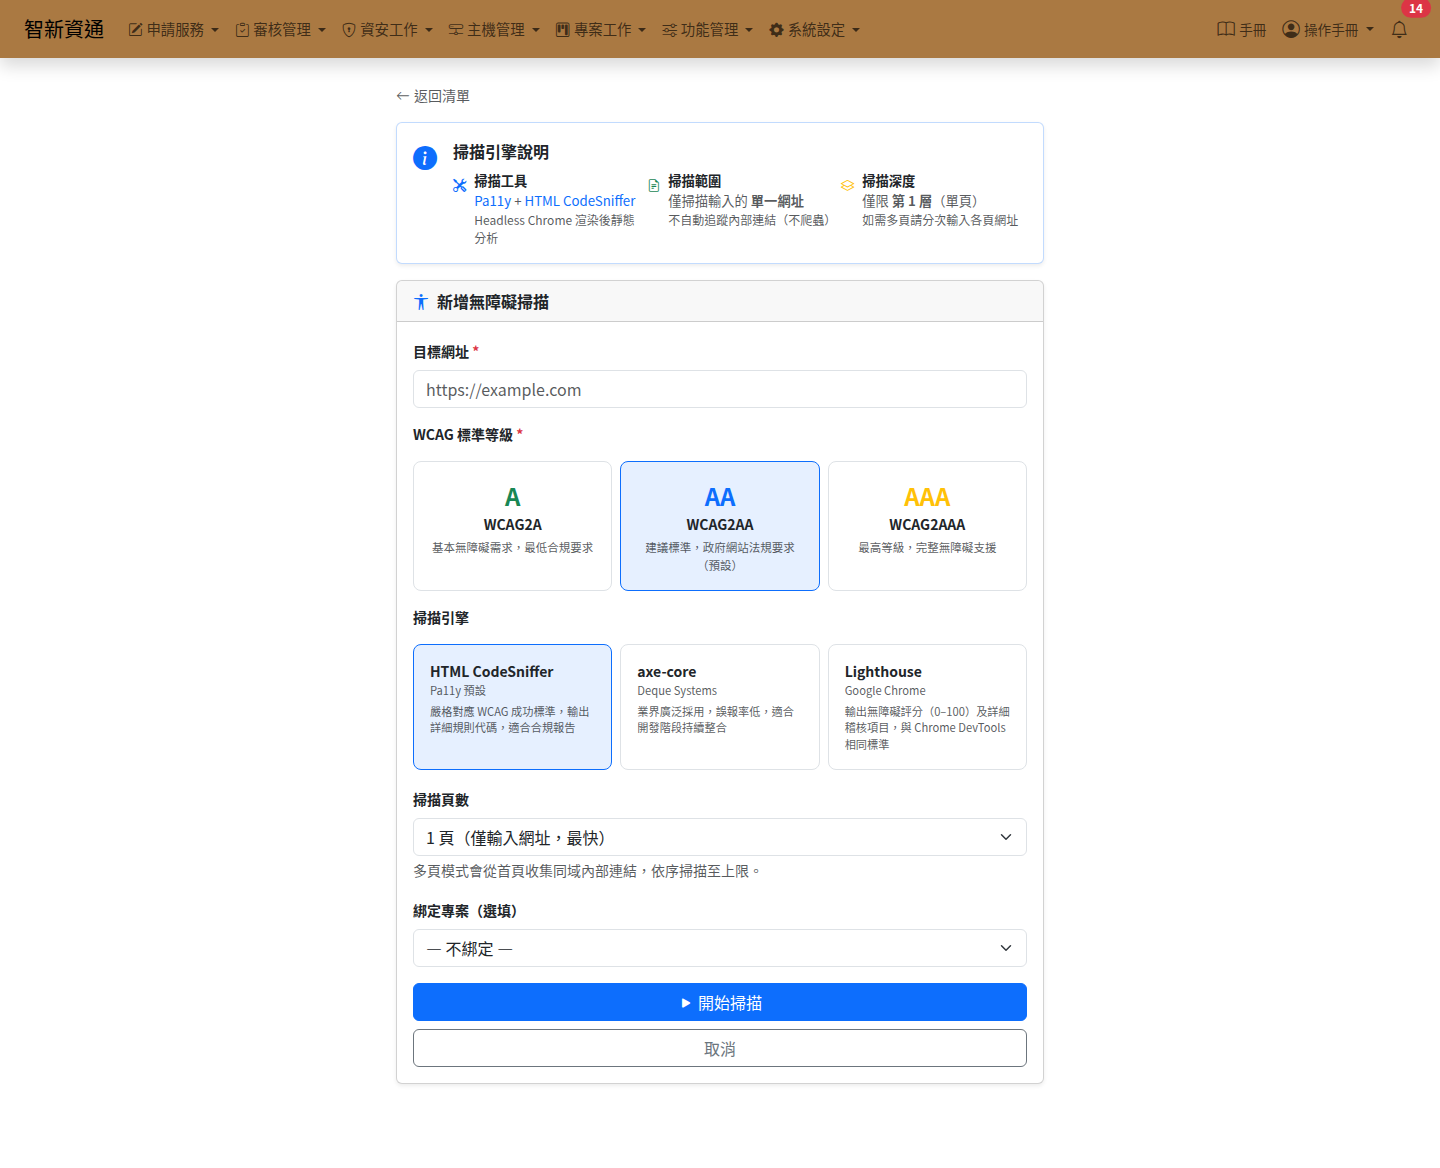Click the 手冊 book link
The height and width of the screenshot is (1168, 1440).
point(1242,30)
